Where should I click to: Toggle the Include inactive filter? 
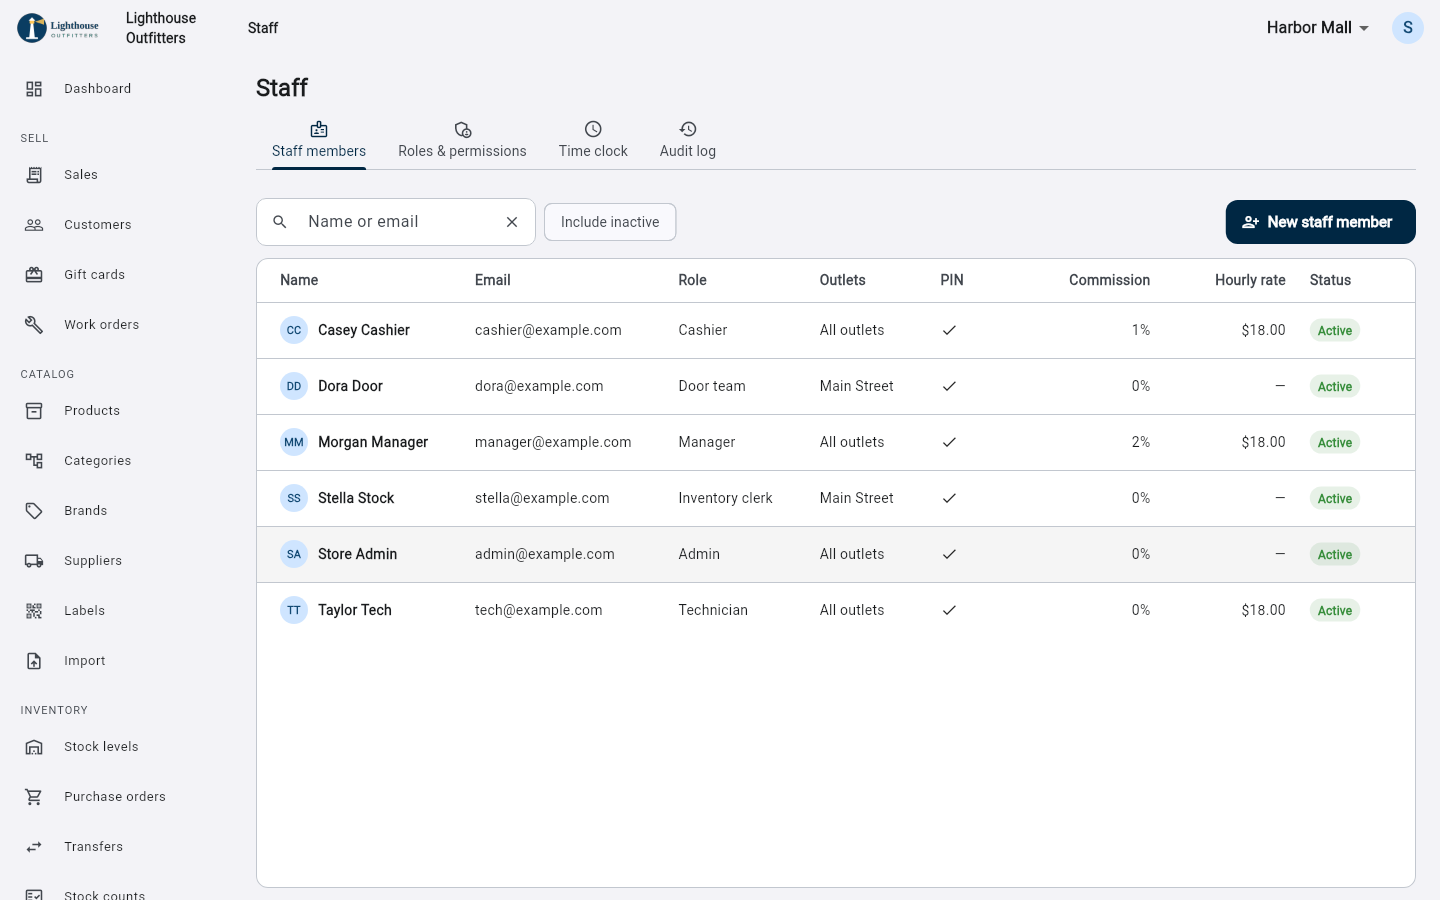[x=610, y=222]
